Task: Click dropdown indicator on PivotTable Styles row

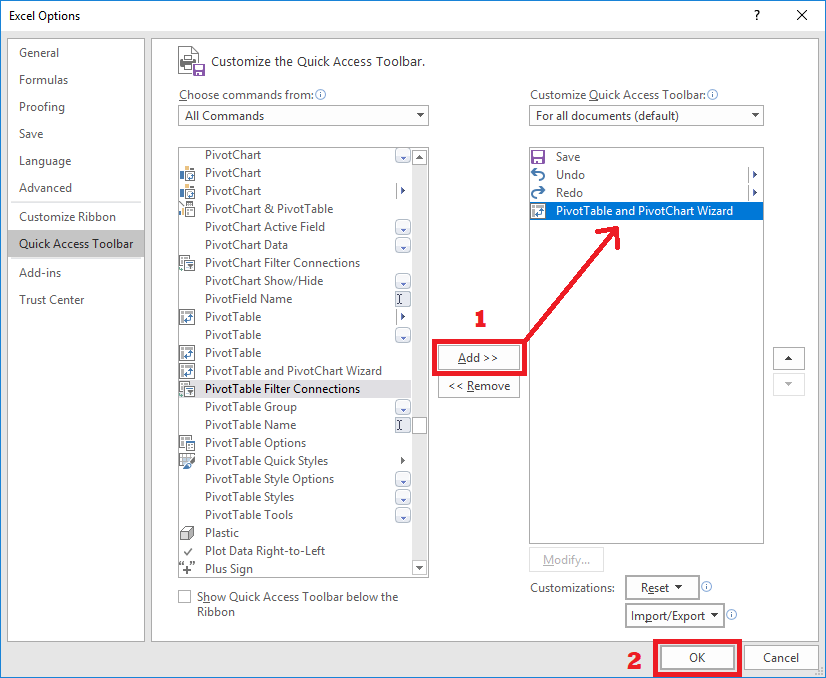Action: coord(403,498)
